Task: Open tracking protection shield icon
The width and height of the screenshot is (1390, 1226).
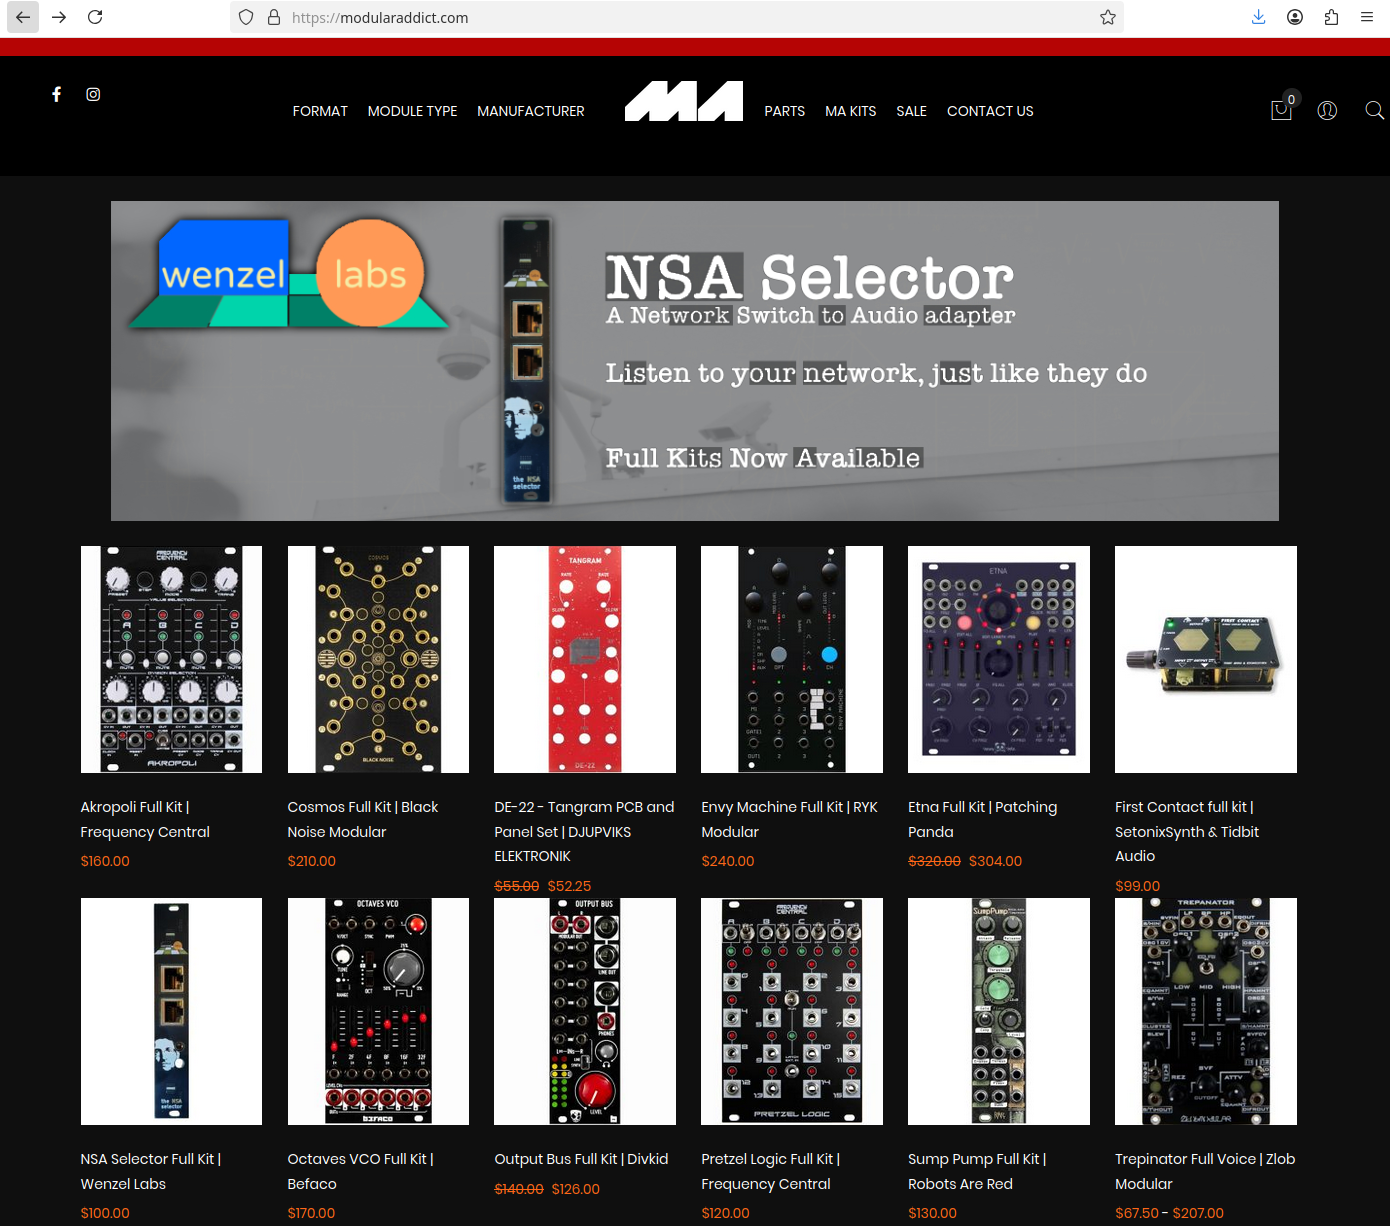Action: click(x=246, y=17)
